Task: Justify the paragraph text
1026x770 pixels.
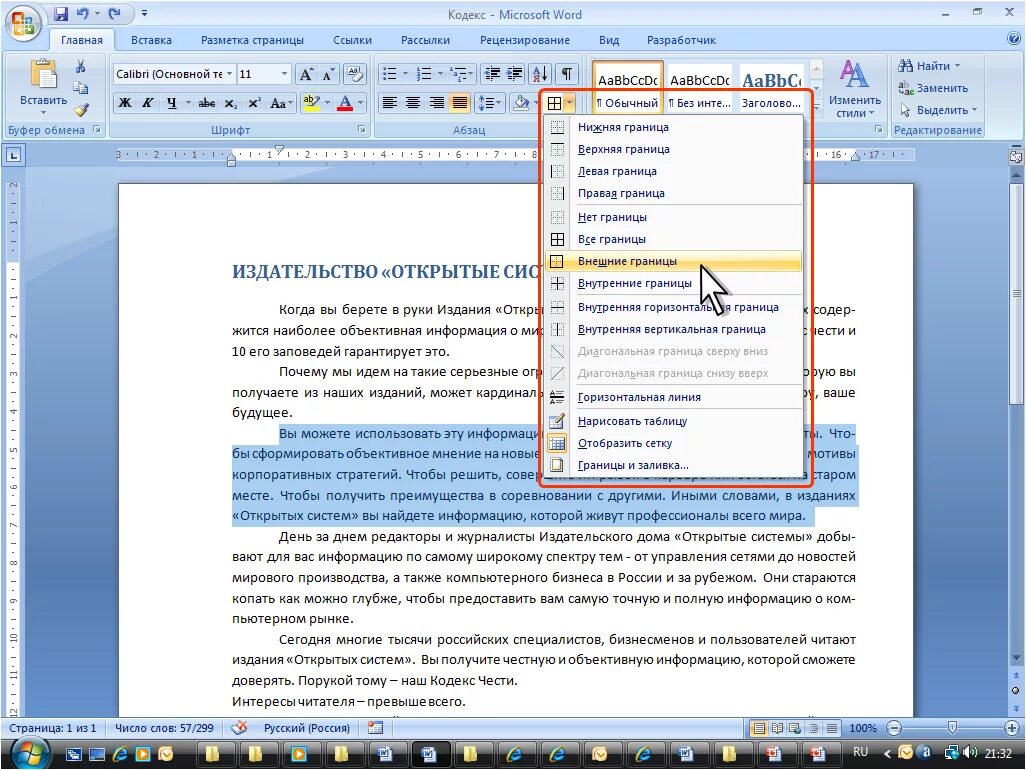Action: pos(460,103)
